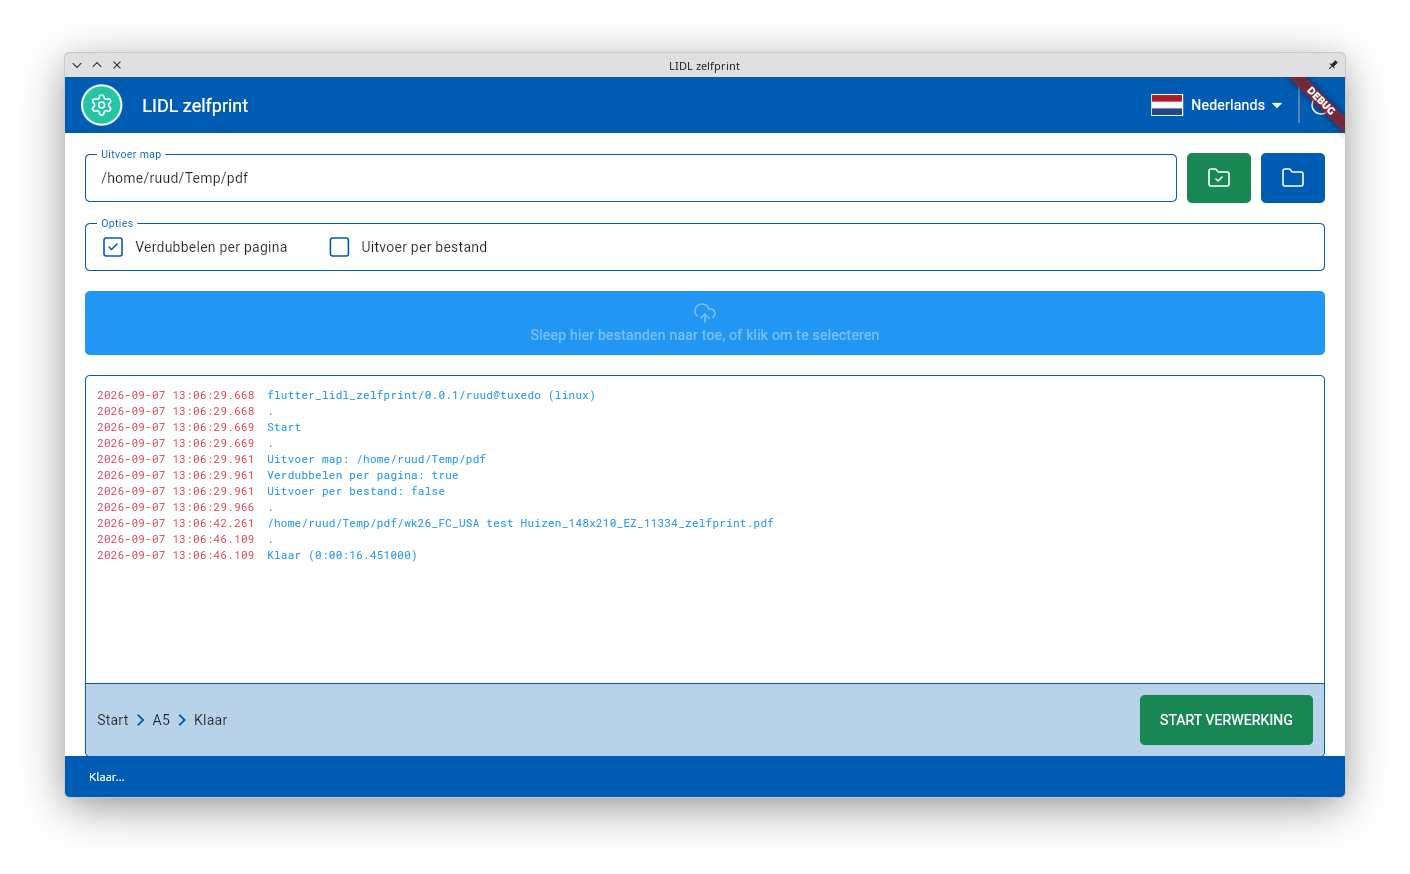Click the file drop zone to select files
Screen dimensions: 1410x874
point(705,323)
